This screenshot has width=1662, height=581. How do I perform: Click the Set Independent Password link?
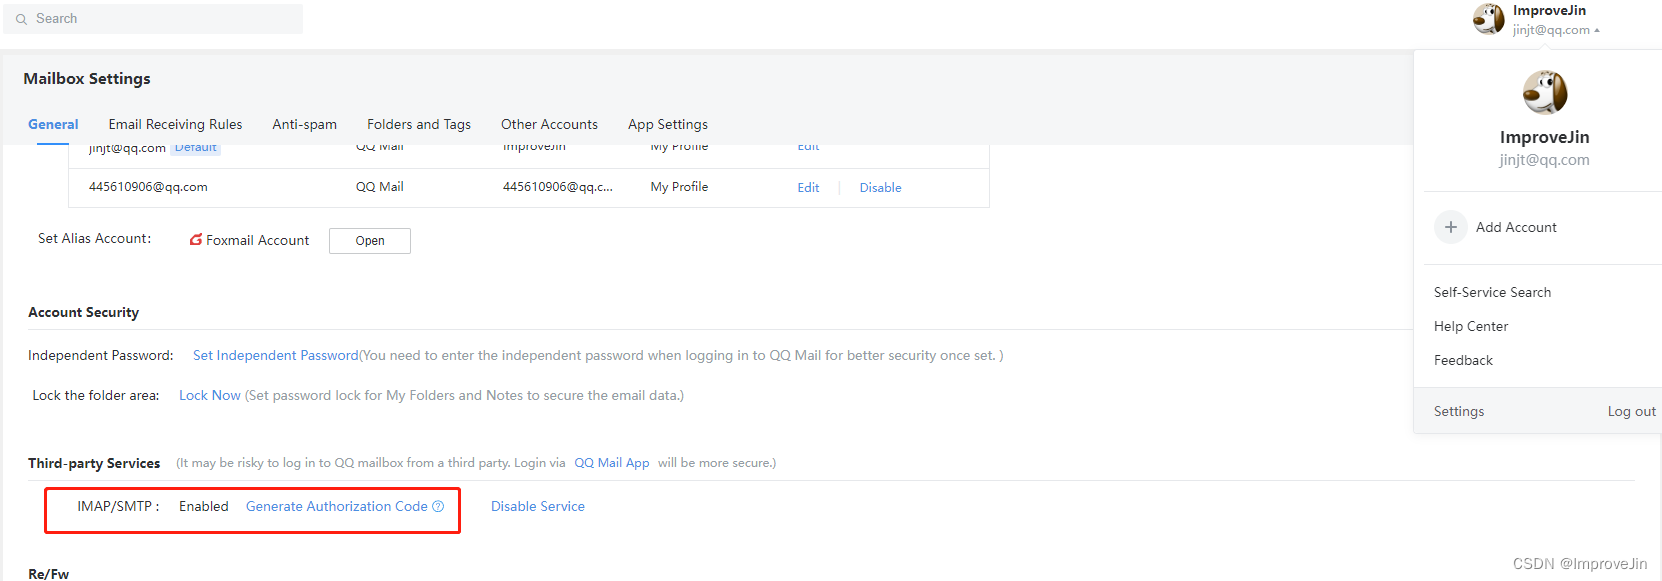click(x=275, y=355)
